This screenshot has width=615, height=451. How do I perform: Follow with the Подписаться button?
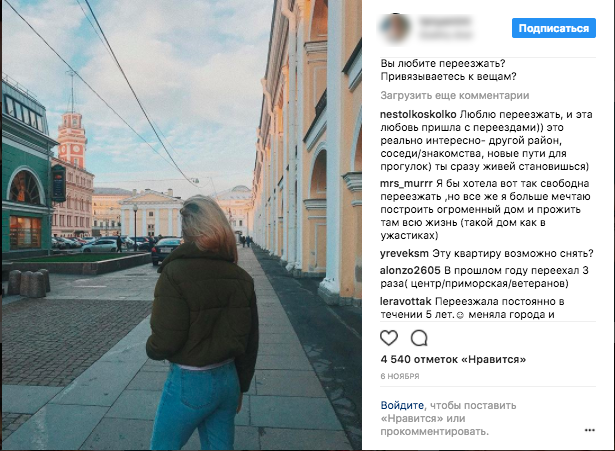553,28
